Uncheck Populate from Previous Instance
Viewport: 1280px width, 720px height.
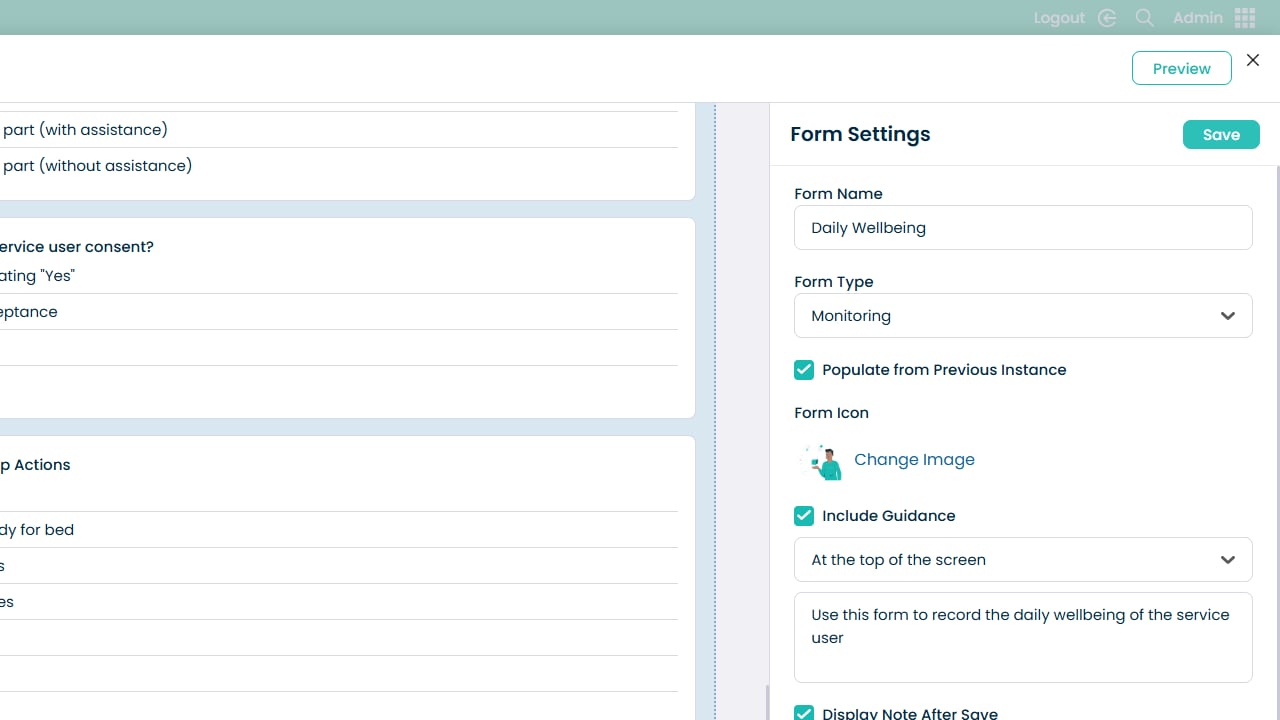pos(804,370)
